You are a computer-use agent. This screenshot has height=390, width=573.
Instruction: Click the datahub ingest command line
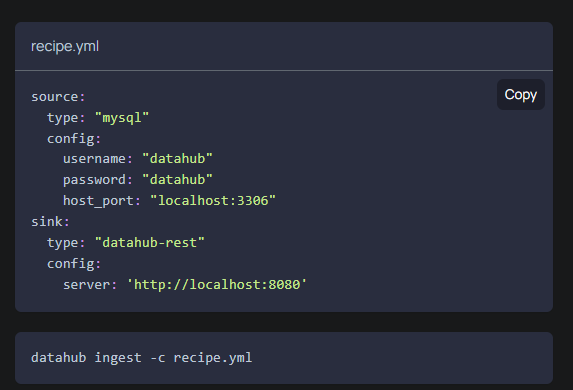tap(141, 358)
